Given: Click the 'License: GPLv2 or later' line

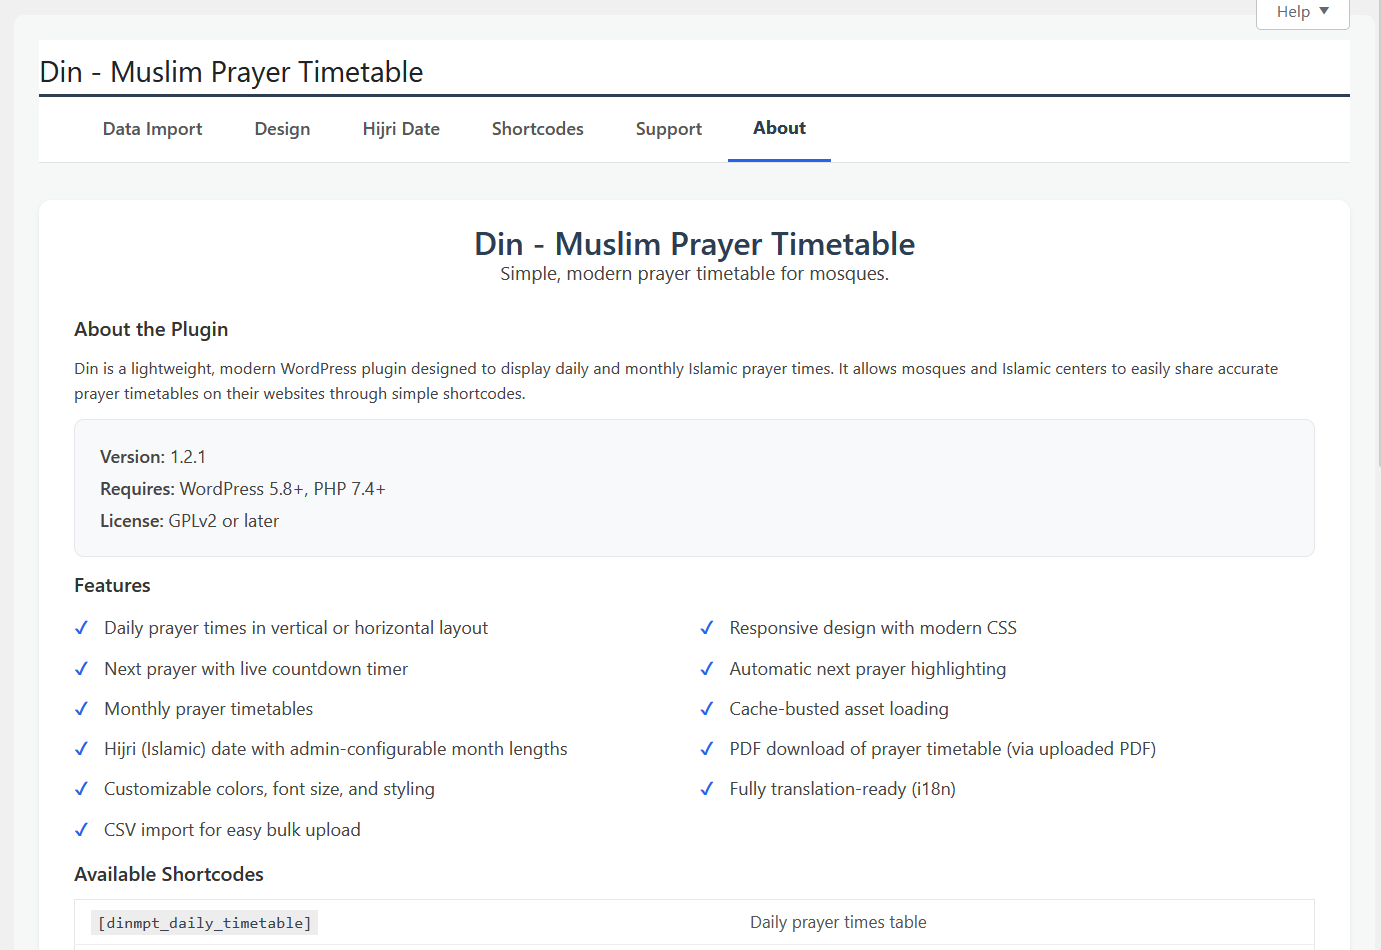Looking at the screenshot, I should (189, 521).
